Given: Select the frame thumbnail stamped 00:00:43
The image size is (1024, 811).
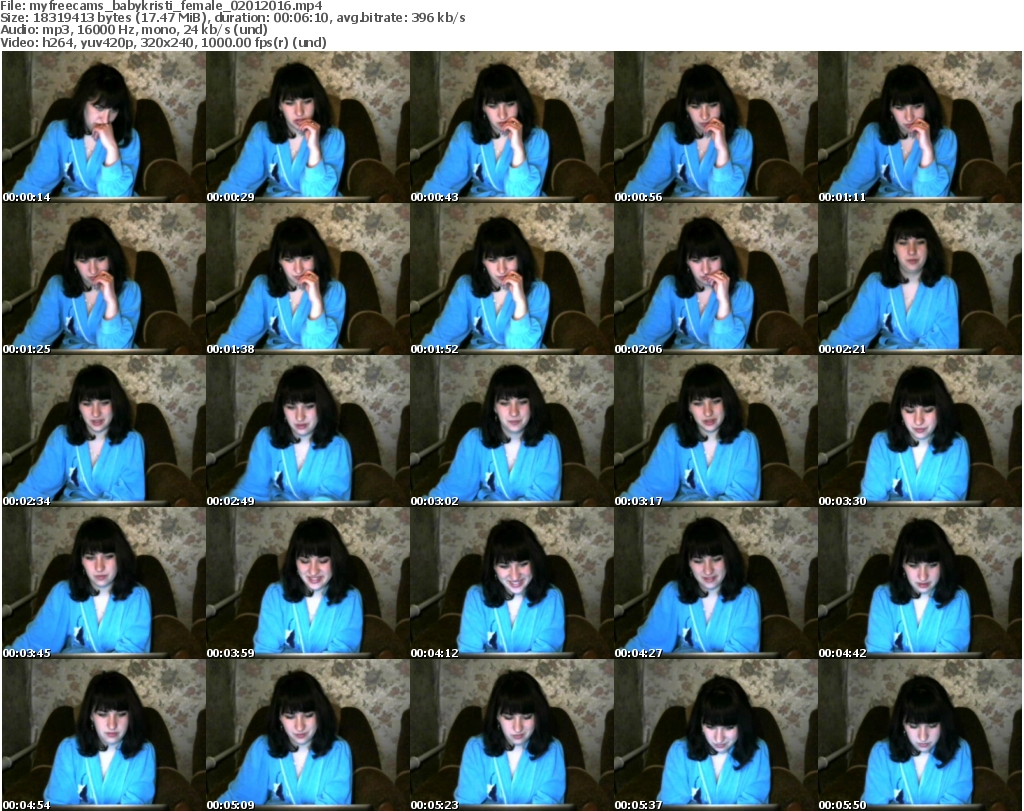Looking at the screenshot, I should (512, 127).
